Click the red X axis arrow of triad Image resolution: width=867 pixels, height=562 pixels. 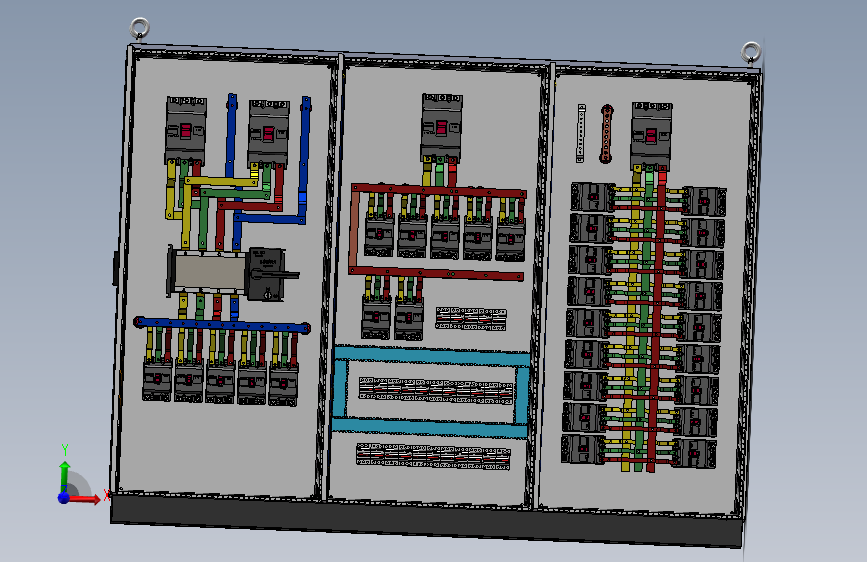coord(86,499)
